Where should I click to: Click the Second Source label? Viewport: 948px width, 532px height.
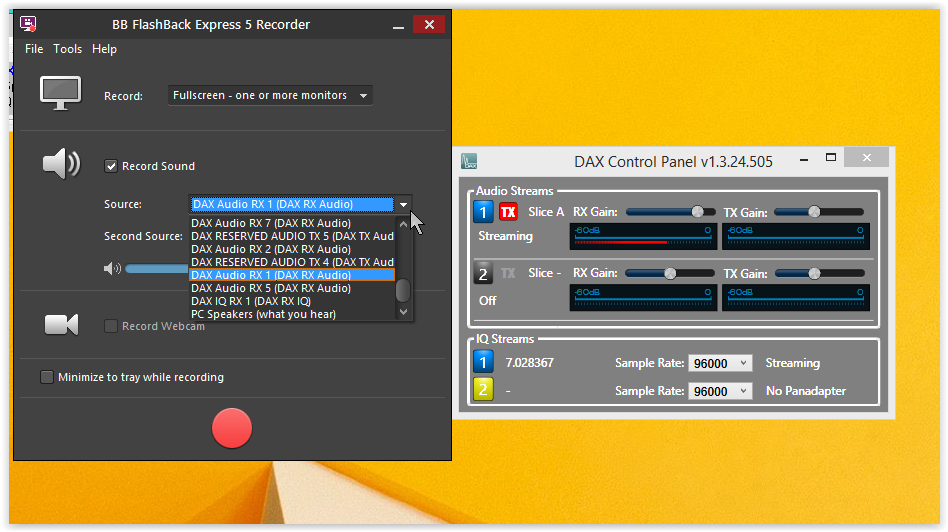tap(143, 236)
